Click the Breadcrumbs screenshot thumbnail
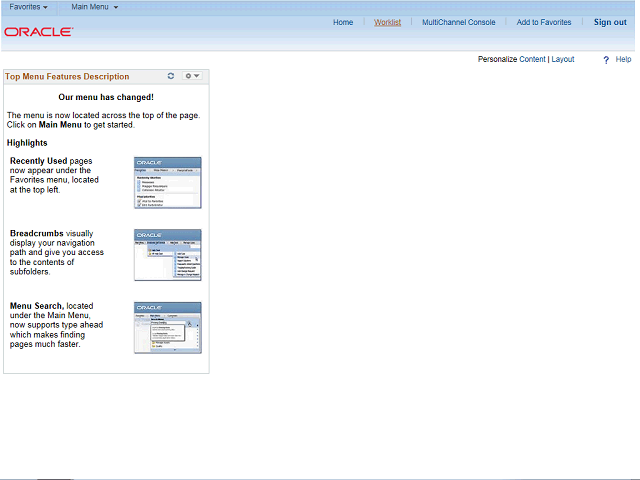The width and height of the screenshot is (640, 480). pyautogui.click(x=168, y=255)
